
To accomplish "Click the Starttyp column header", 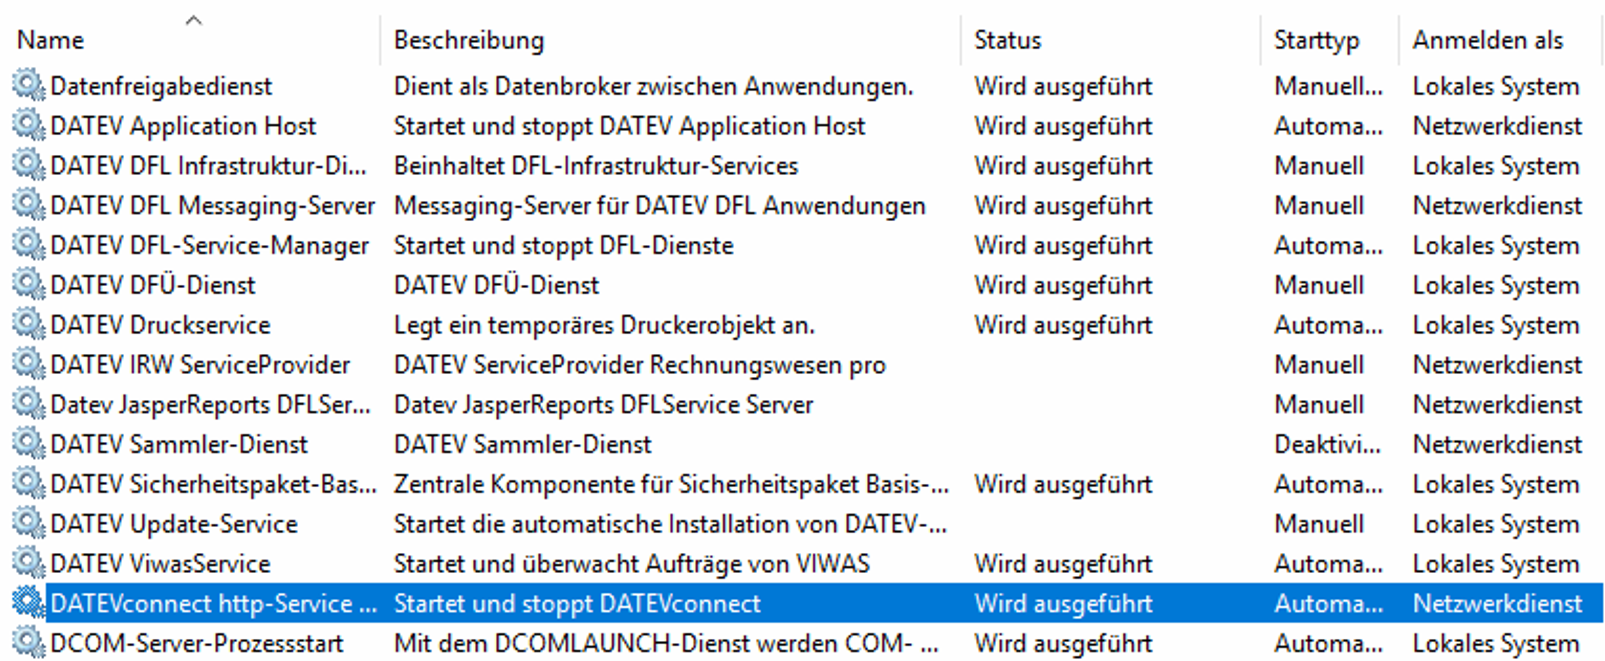I will [x=1316, y=40].
